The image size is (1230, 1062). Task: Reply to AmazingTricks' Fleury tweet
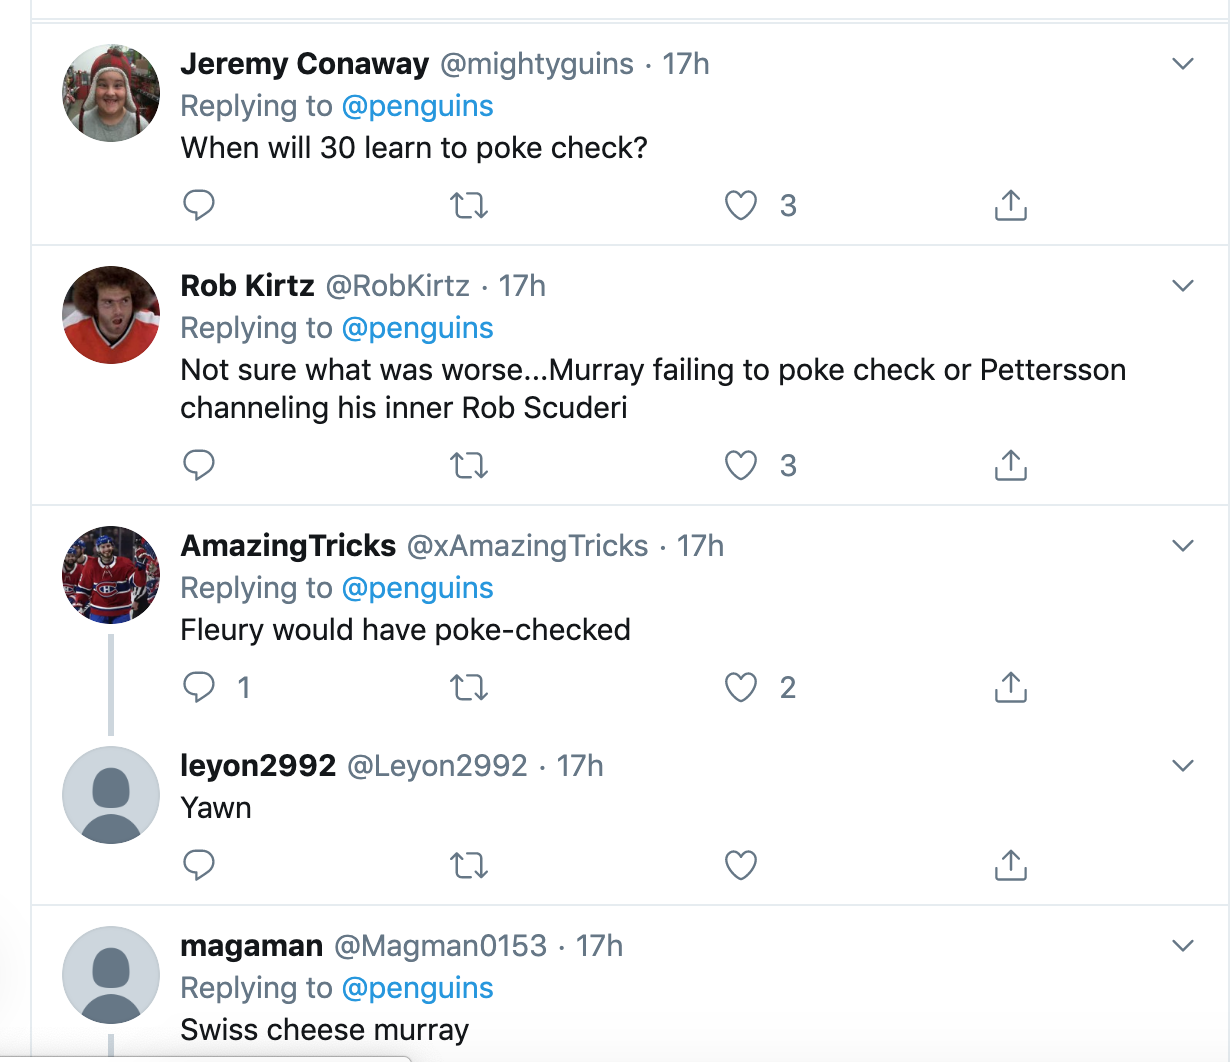(199, 687)
